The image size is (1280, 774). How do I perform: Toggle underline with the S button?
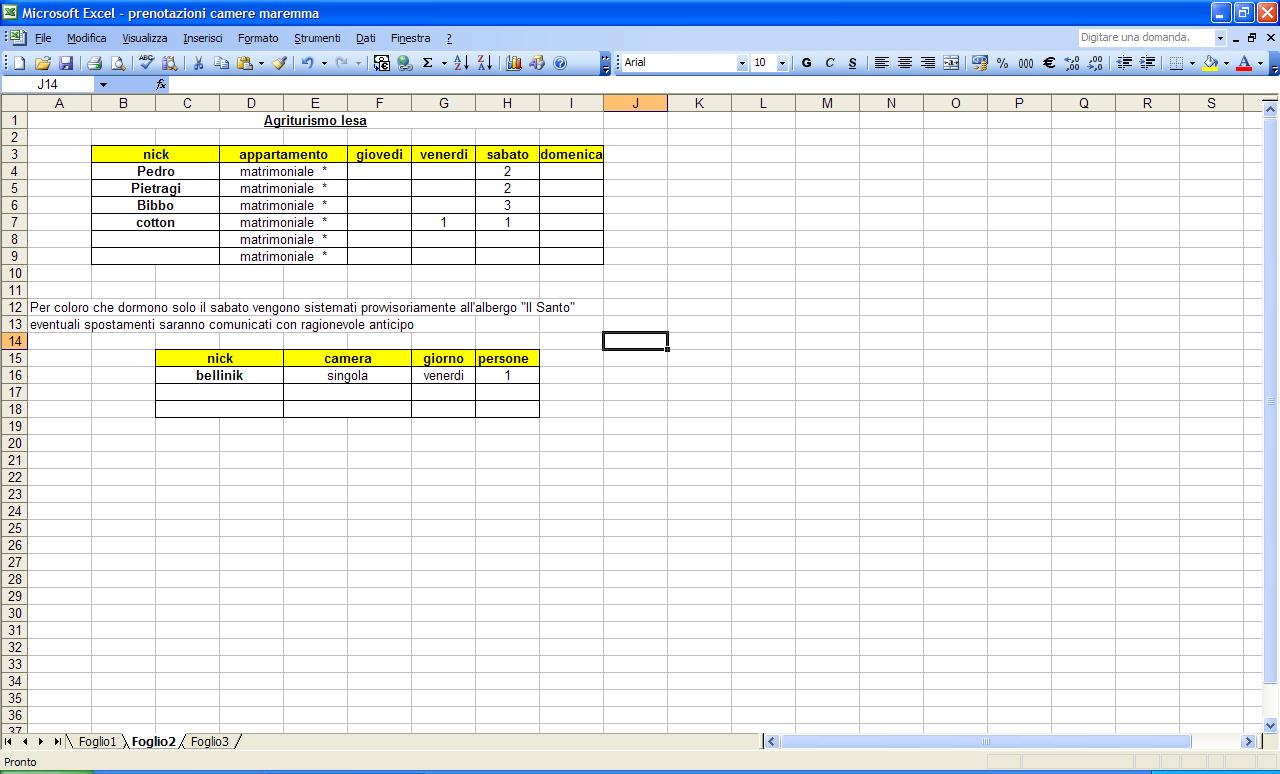(x=852, y=63)
